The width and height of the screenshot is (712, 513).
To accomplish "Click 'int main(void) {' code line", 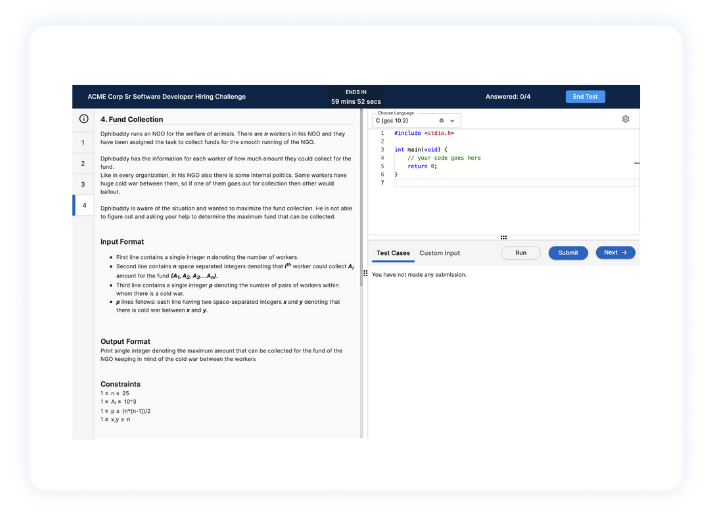I will click(421, 149).
